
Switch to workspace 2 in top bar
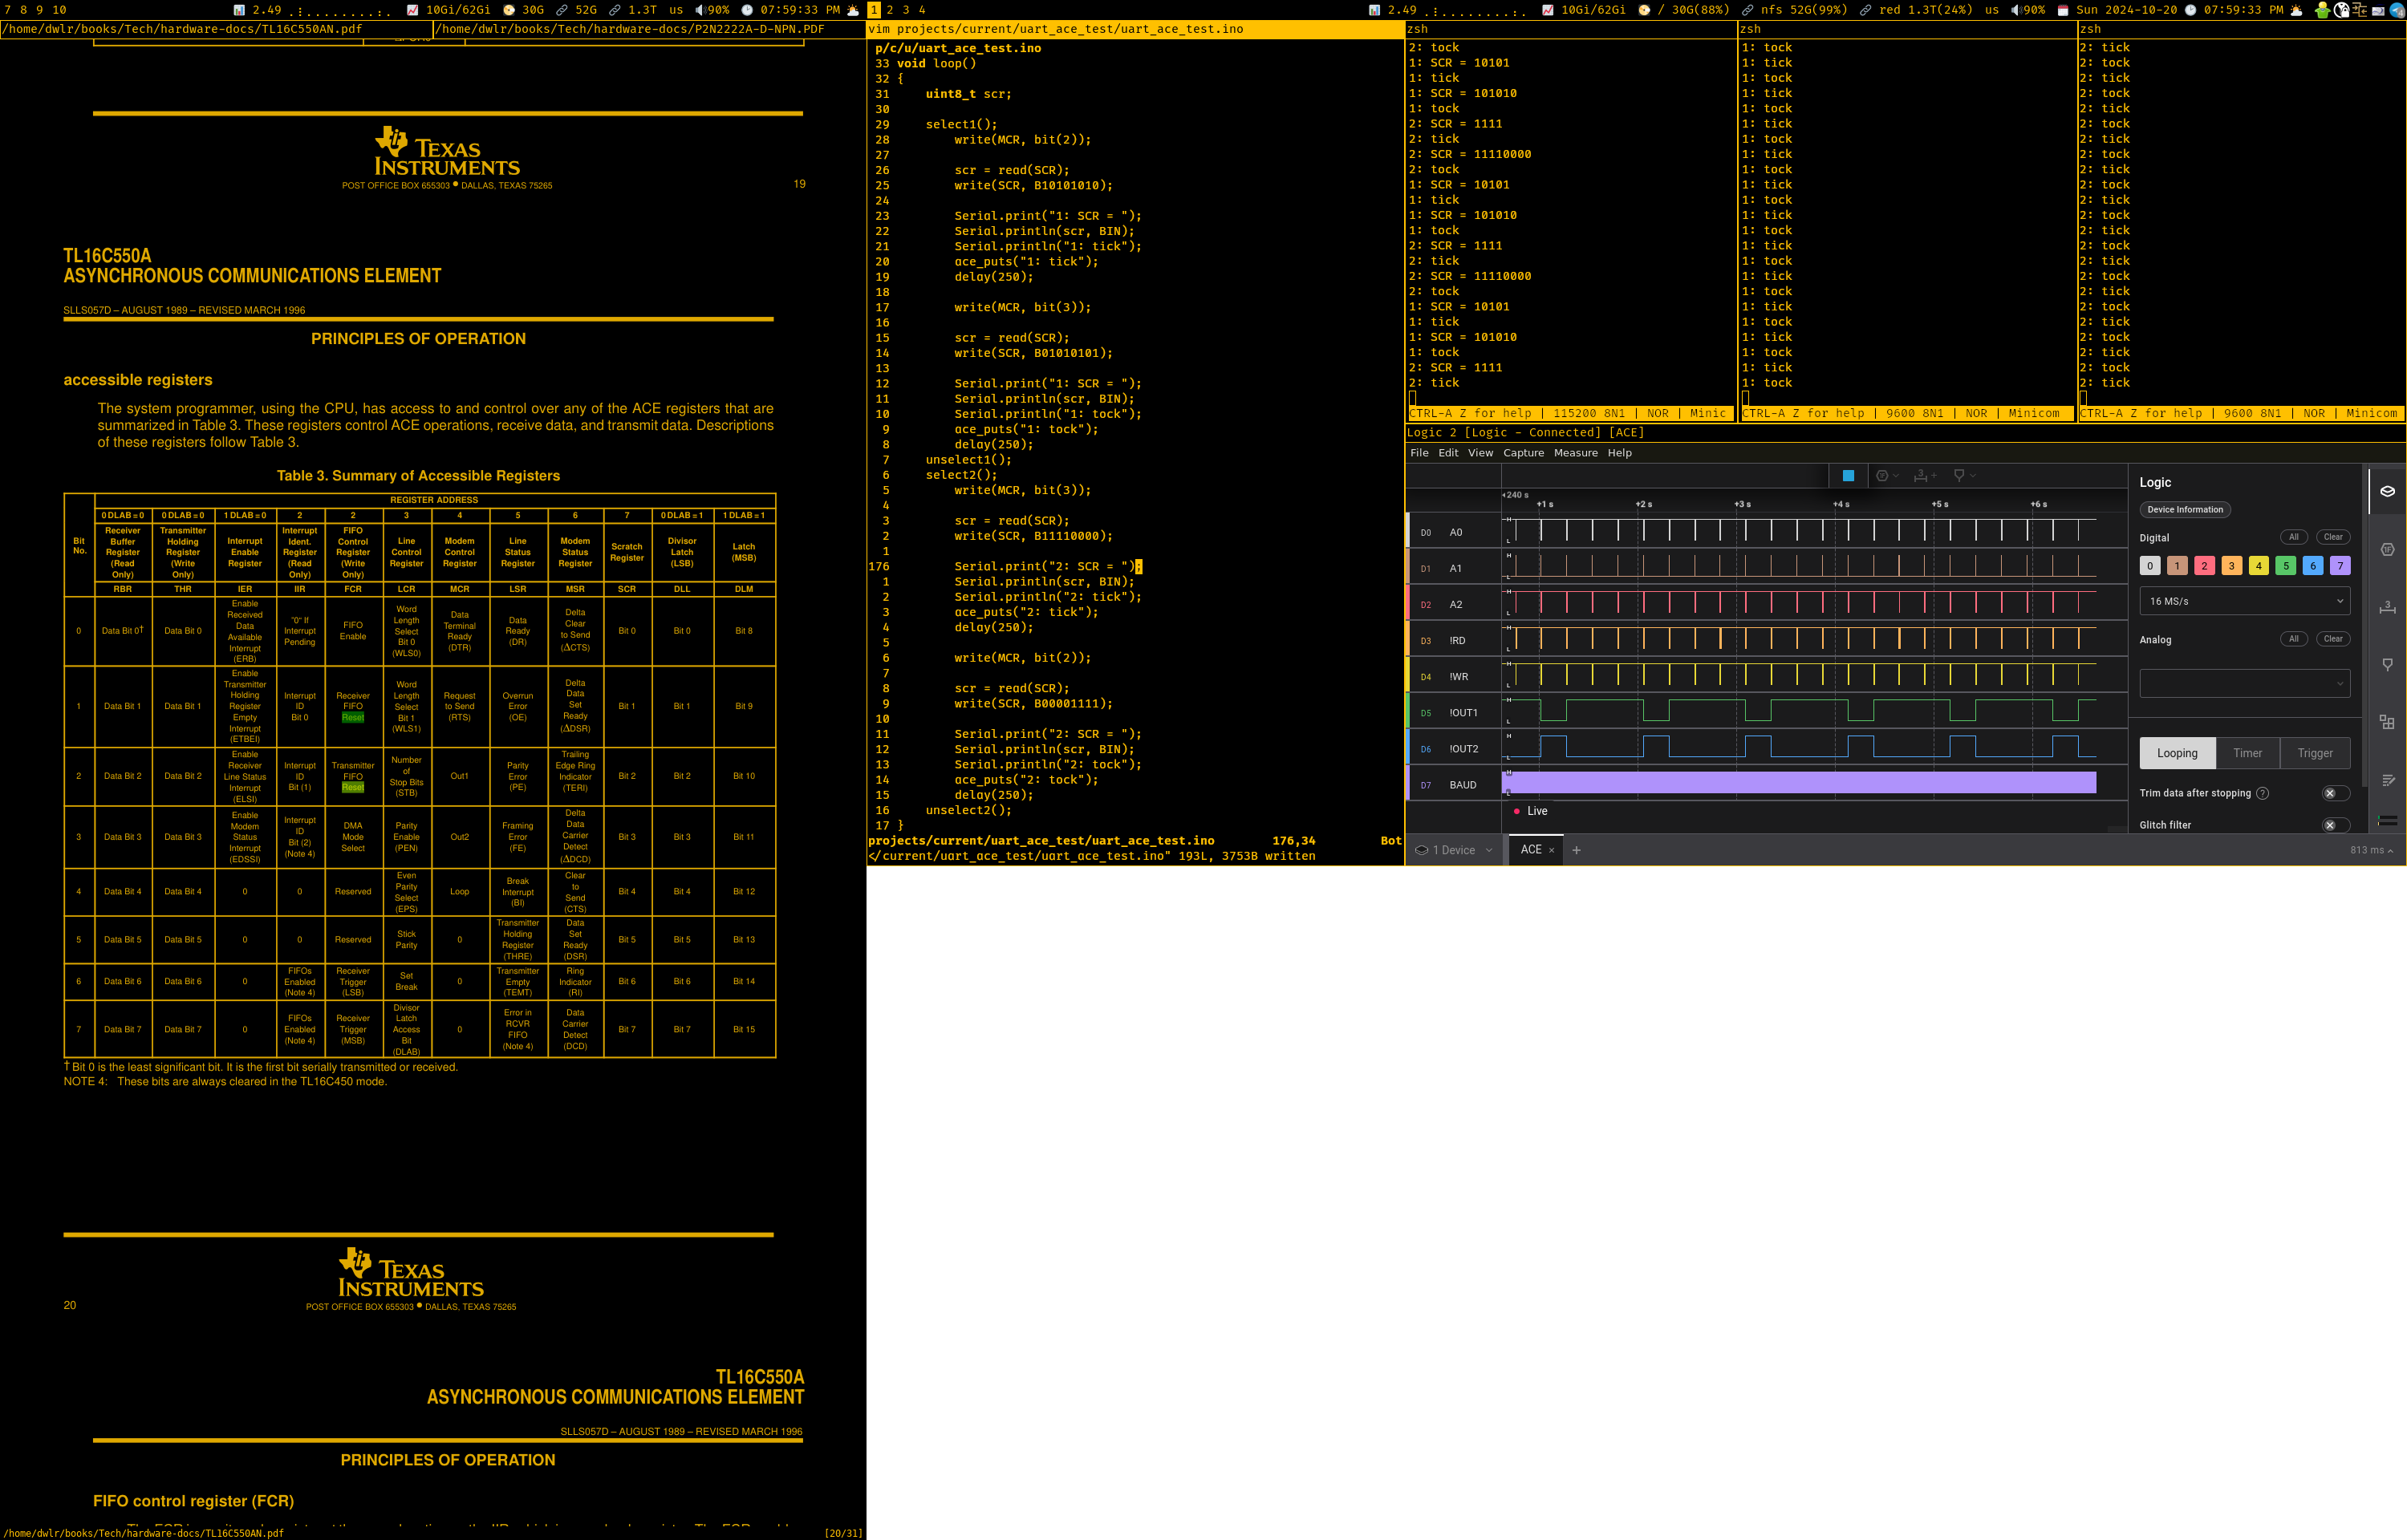tap(889, 10)
